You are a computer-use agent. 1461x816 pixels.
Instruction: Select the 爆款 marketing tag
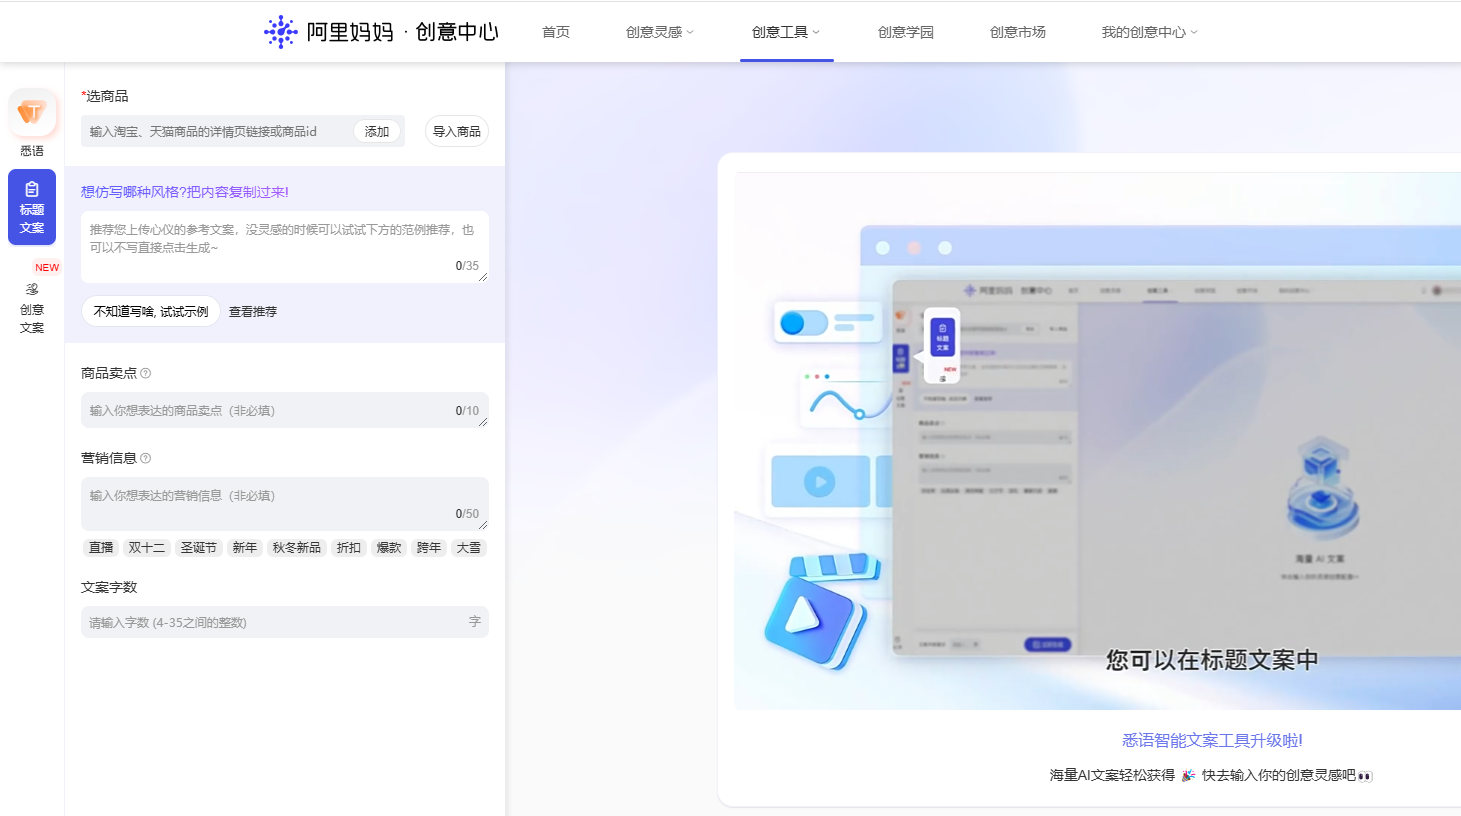click(x=389, y=547)
